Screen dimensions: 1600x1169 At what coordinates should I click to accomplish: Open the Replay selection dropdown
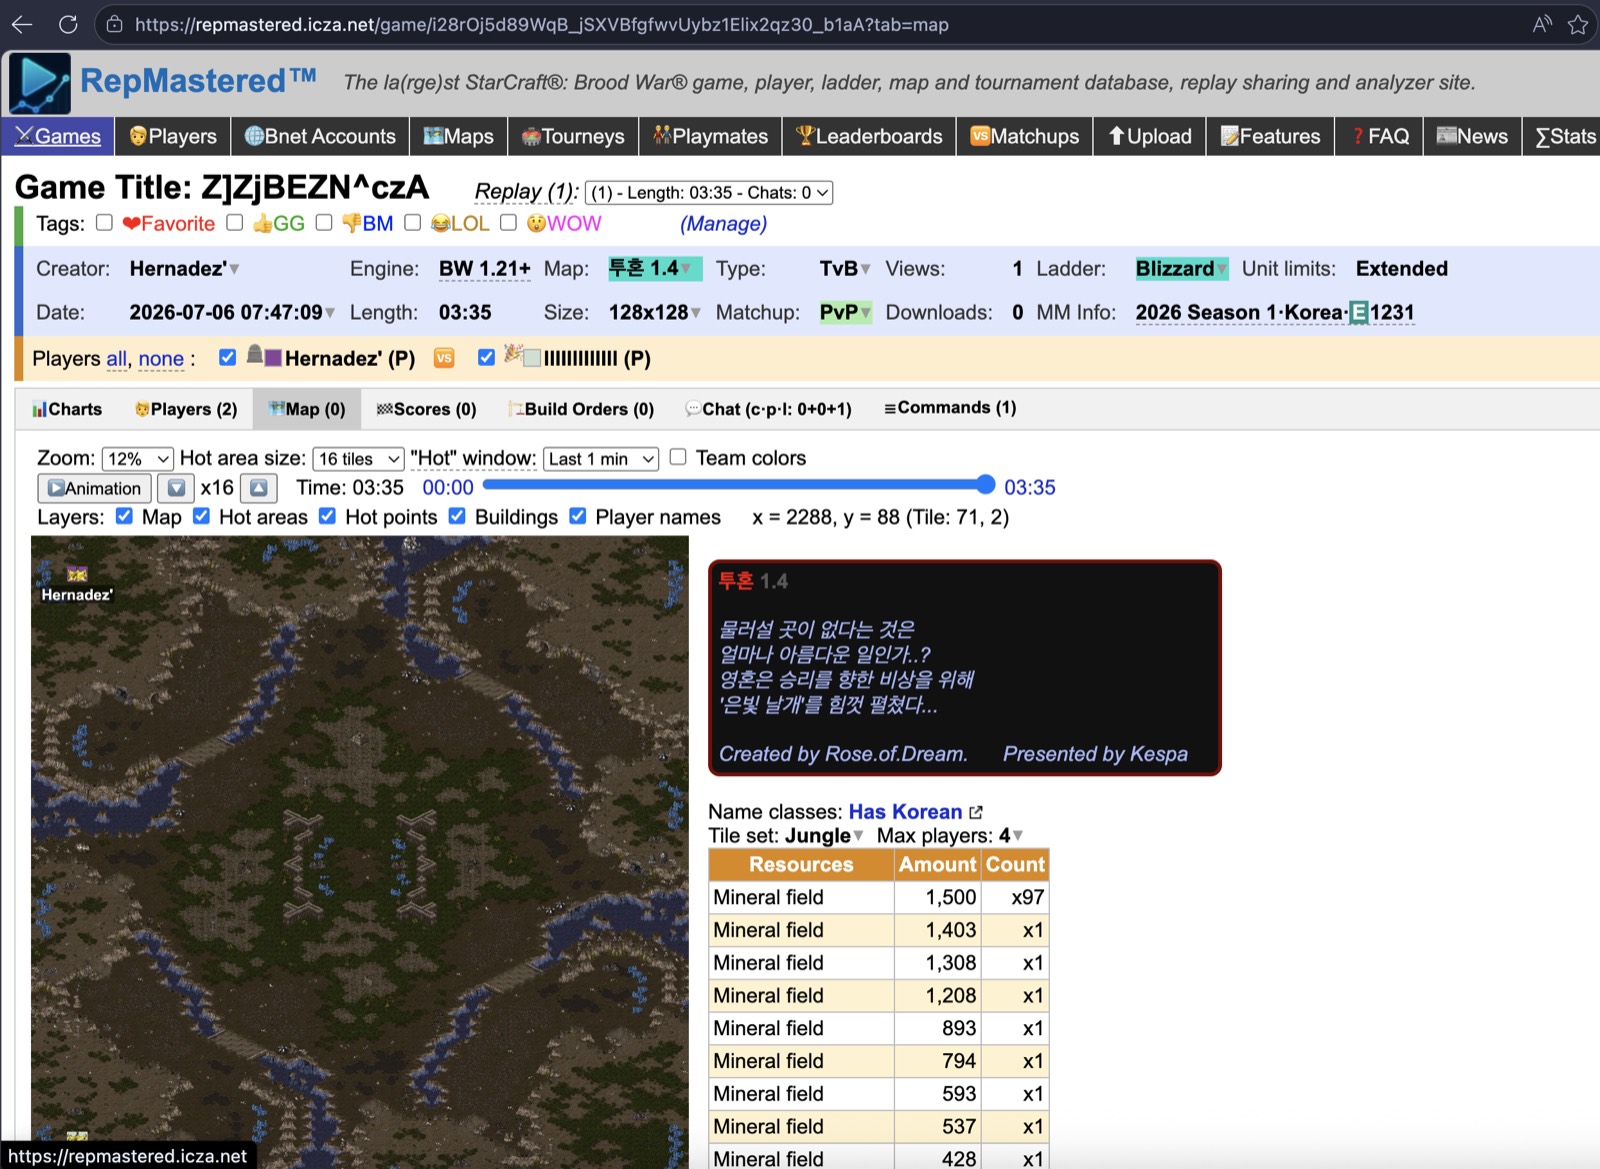tap(709, 193)
